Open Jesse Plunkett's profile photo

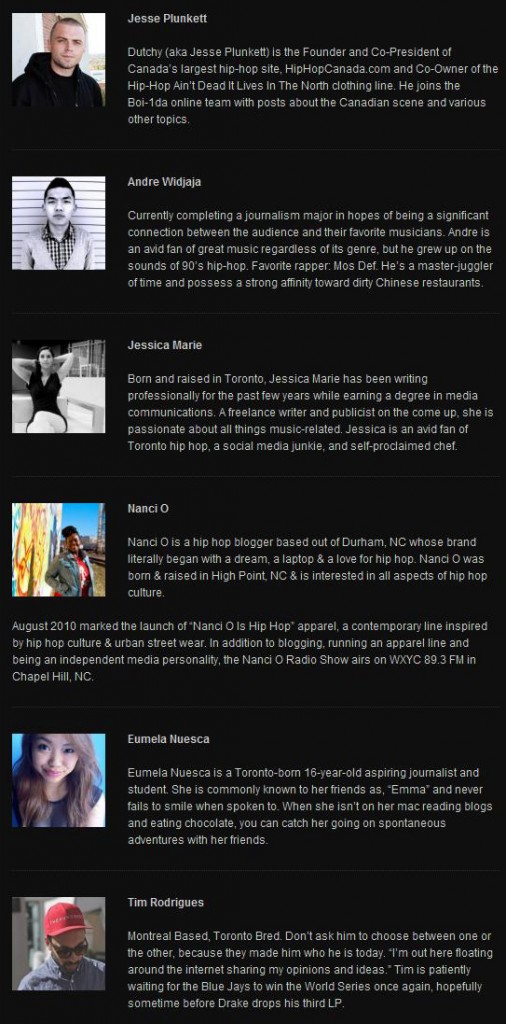coord(58,59)
